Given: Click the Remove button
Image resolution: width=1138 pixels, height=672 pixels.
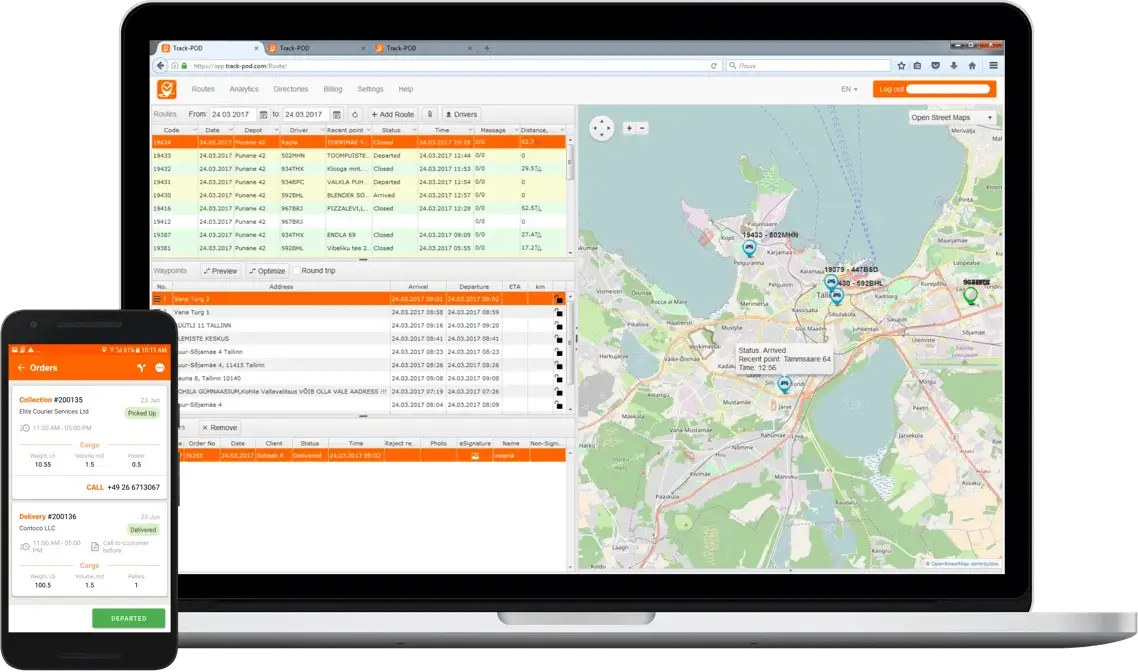Looking at the screenshot, I should pyautogui.click(x=220, y=427).
